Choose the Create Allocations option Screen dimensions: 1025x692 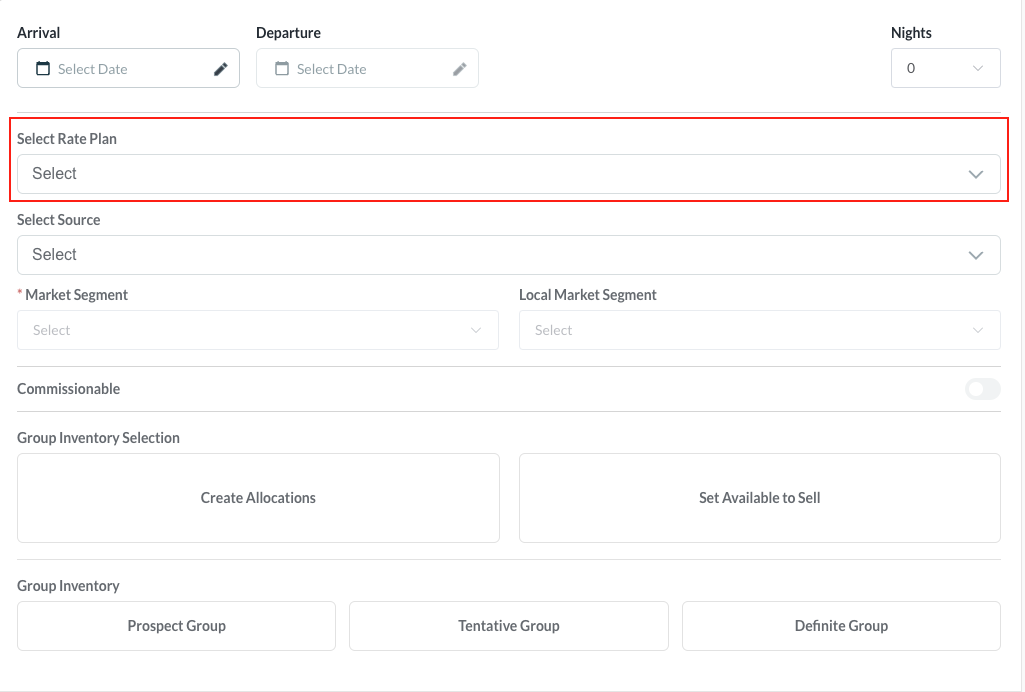[258, 498]
